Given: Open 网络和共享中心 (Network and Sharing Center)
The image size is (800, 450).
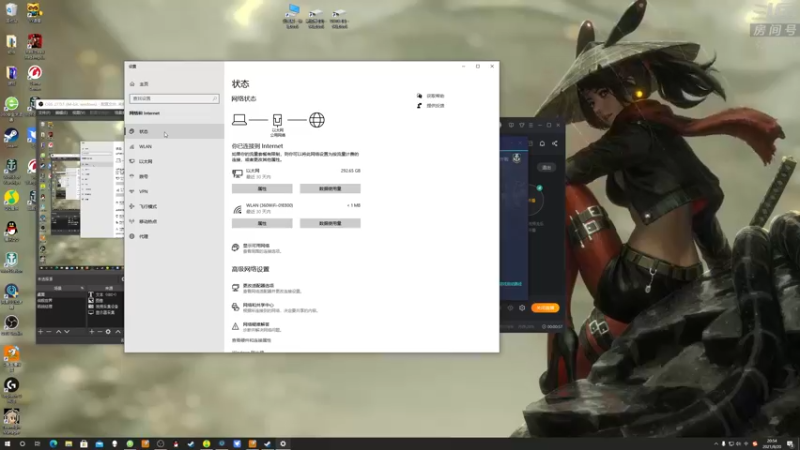Looking at the screenshot, I should pos(274,308).
